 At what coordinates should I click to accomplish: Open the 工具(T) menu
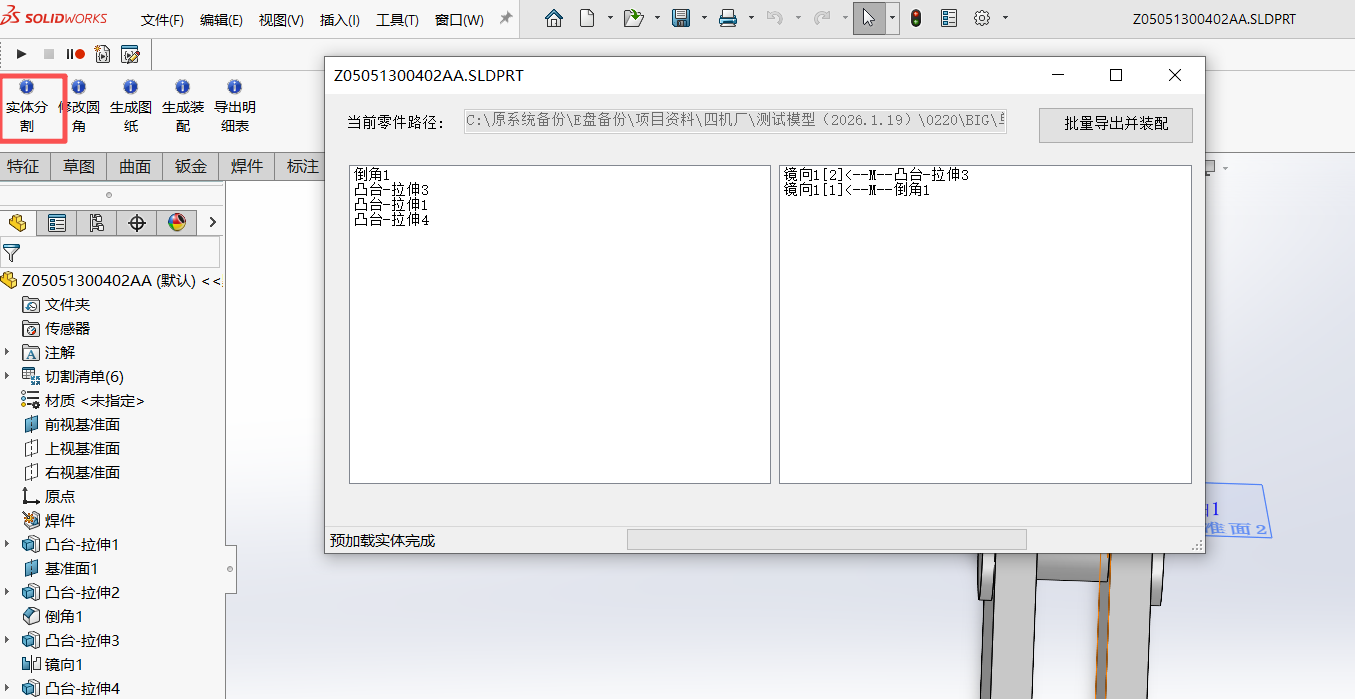[397, 20]
